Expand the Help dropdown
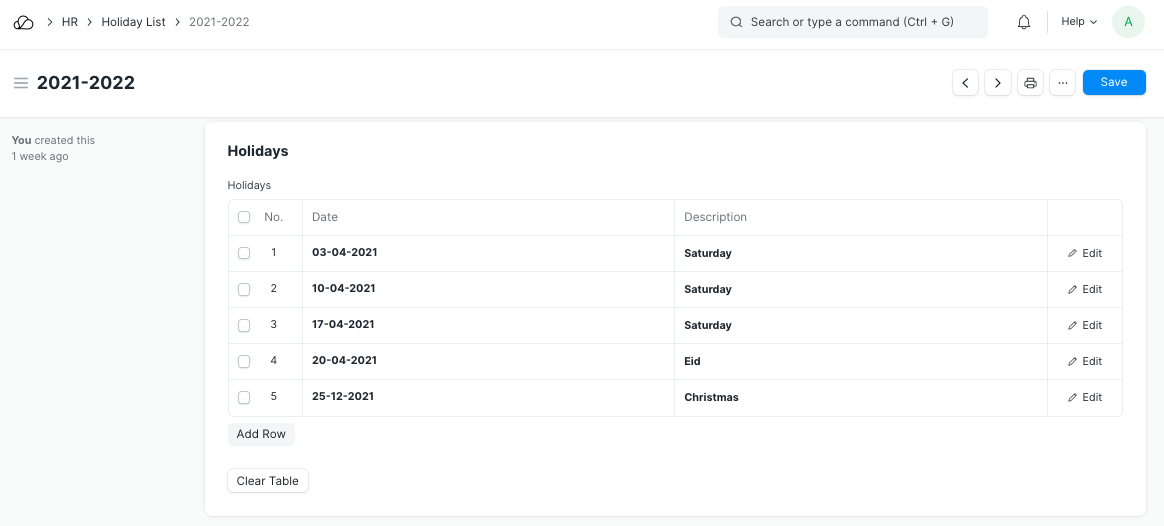 click(1078, 22)
